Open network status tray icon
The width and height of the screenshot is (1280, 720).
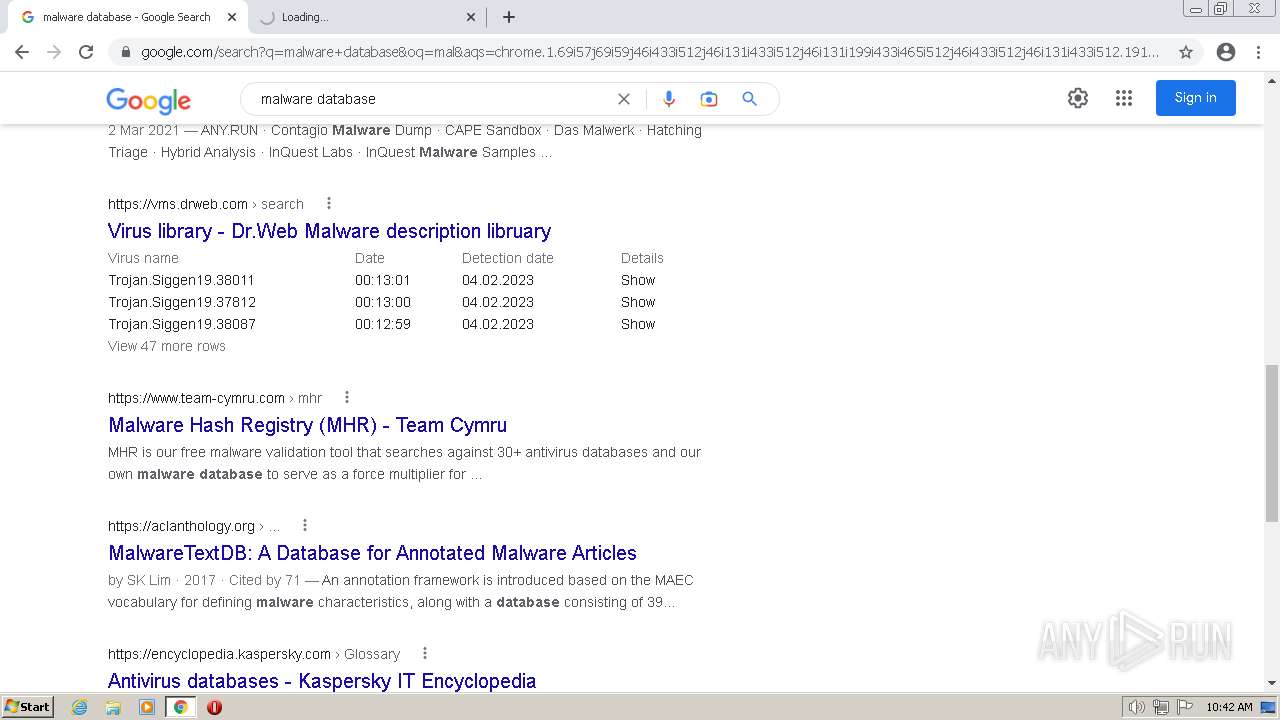point(1161,707)
